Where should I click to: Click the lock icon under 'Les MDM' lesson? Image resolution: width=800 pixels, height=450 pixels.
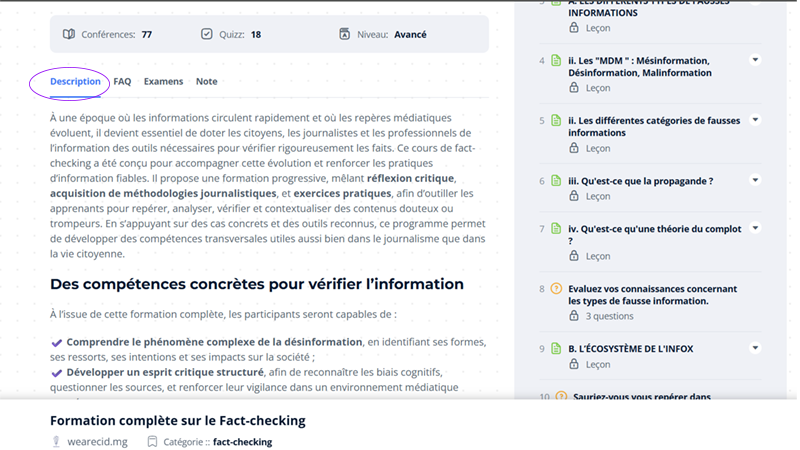[574, 88]
